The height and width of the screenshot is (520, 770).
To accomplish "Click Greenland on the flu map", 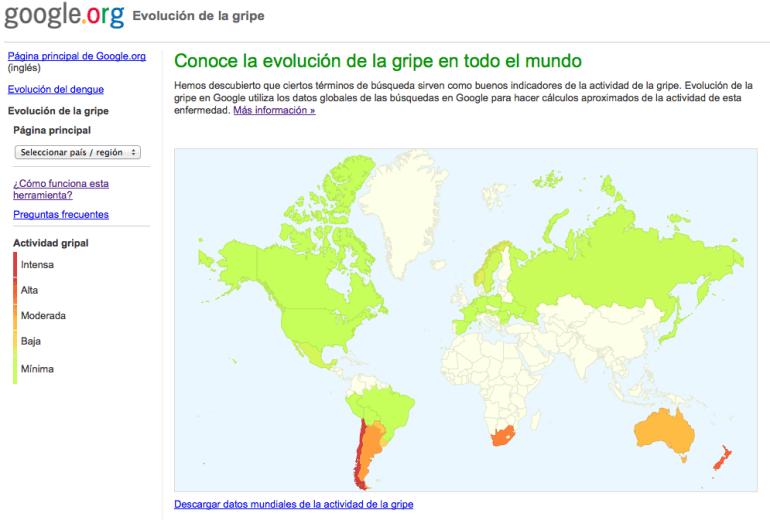I will click(403, 211).
